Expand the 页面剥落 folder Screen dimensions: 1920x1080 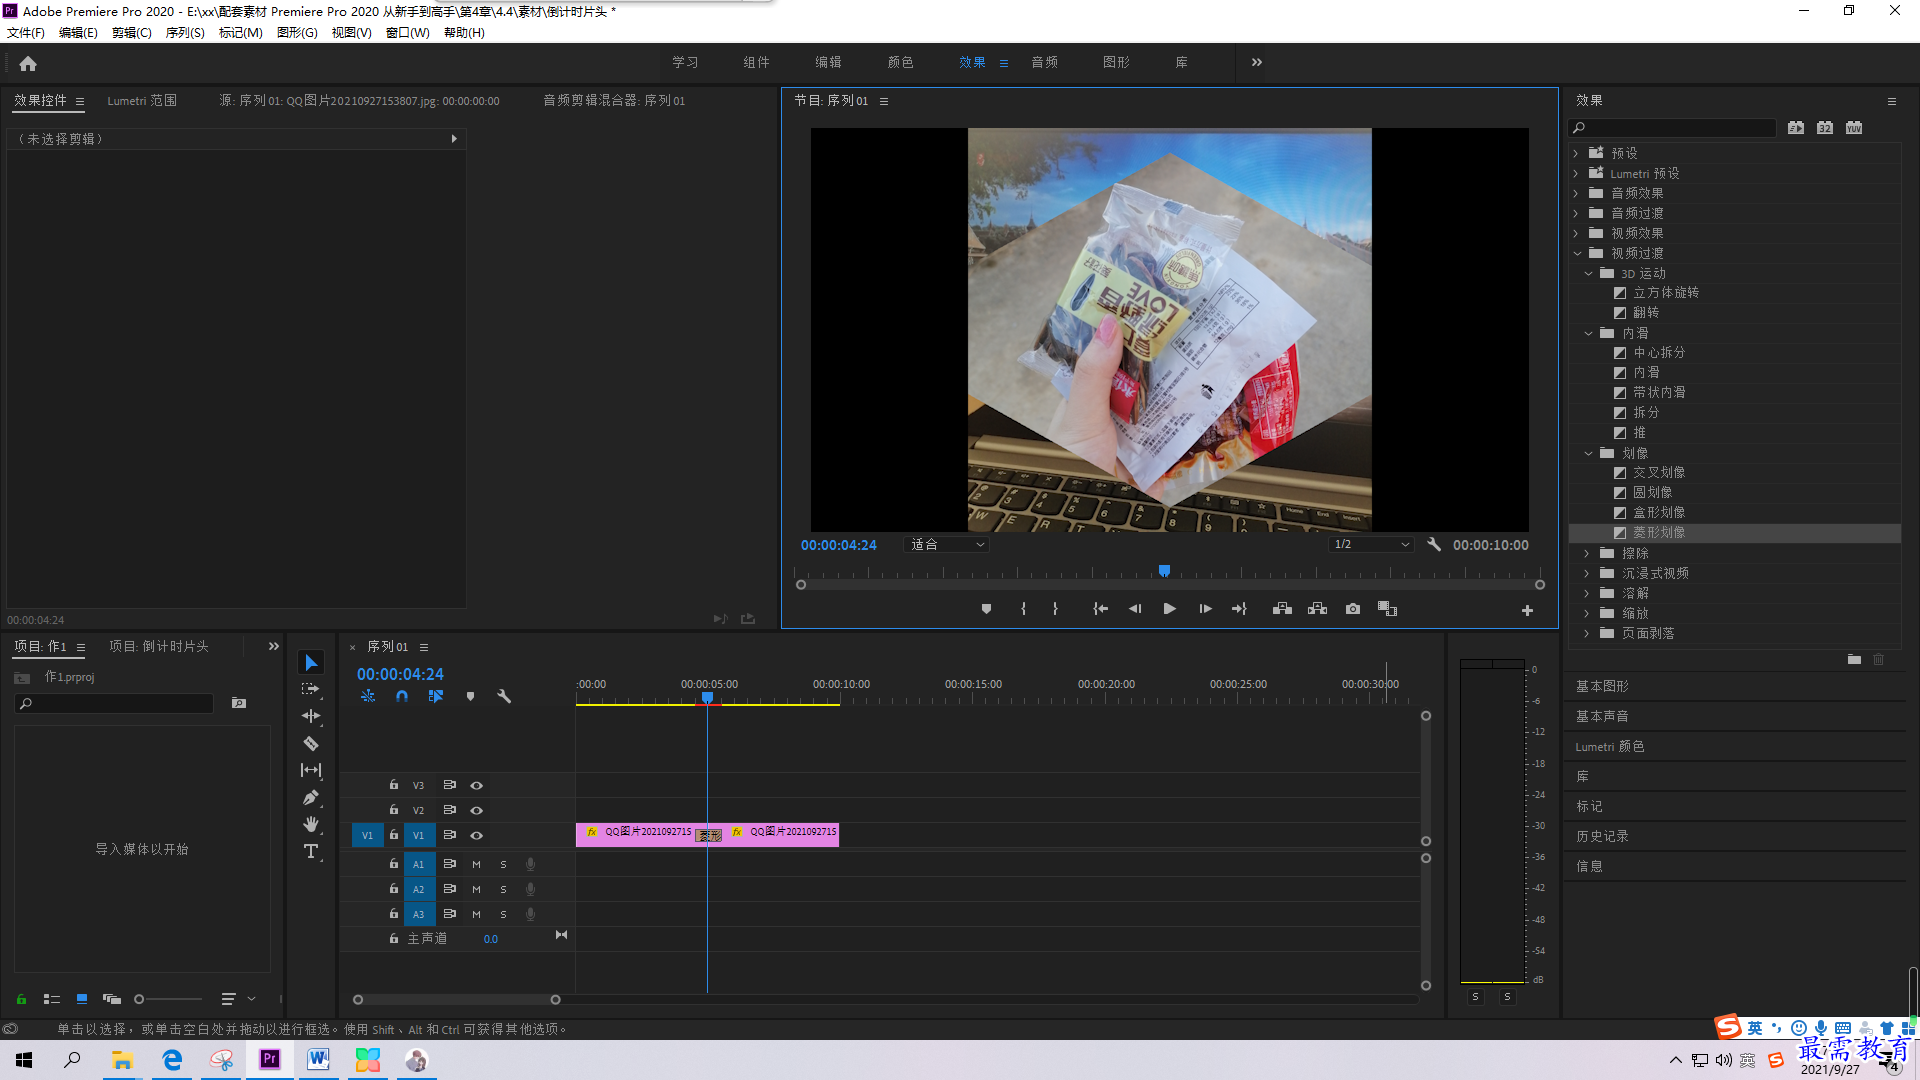[x=1587, y=633]
